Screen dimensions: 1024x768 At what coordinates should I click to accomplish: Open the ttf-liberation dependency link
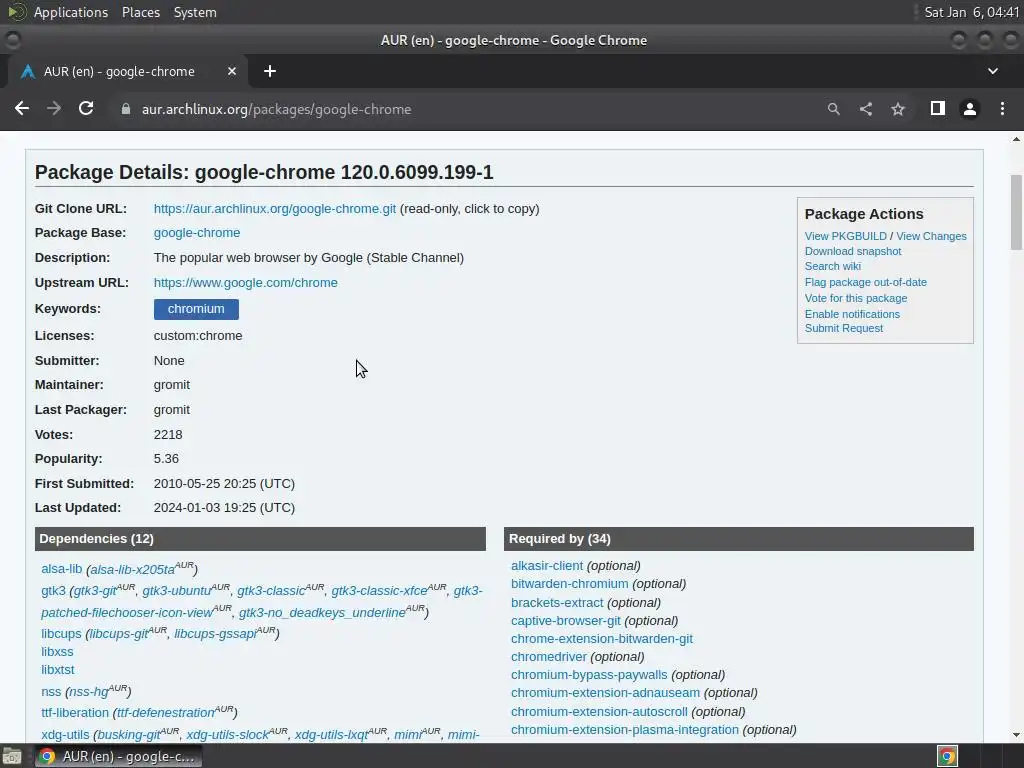pos(74,712)
